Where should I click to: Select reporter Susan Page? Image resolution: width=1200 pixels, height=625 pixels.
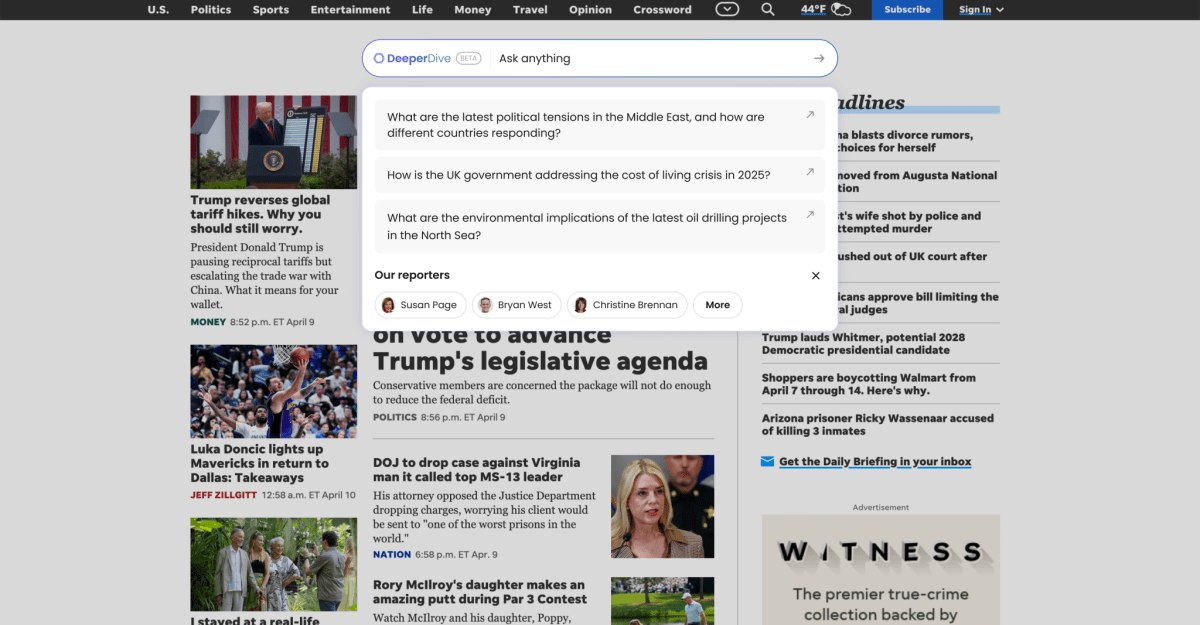tap(420, 305)
